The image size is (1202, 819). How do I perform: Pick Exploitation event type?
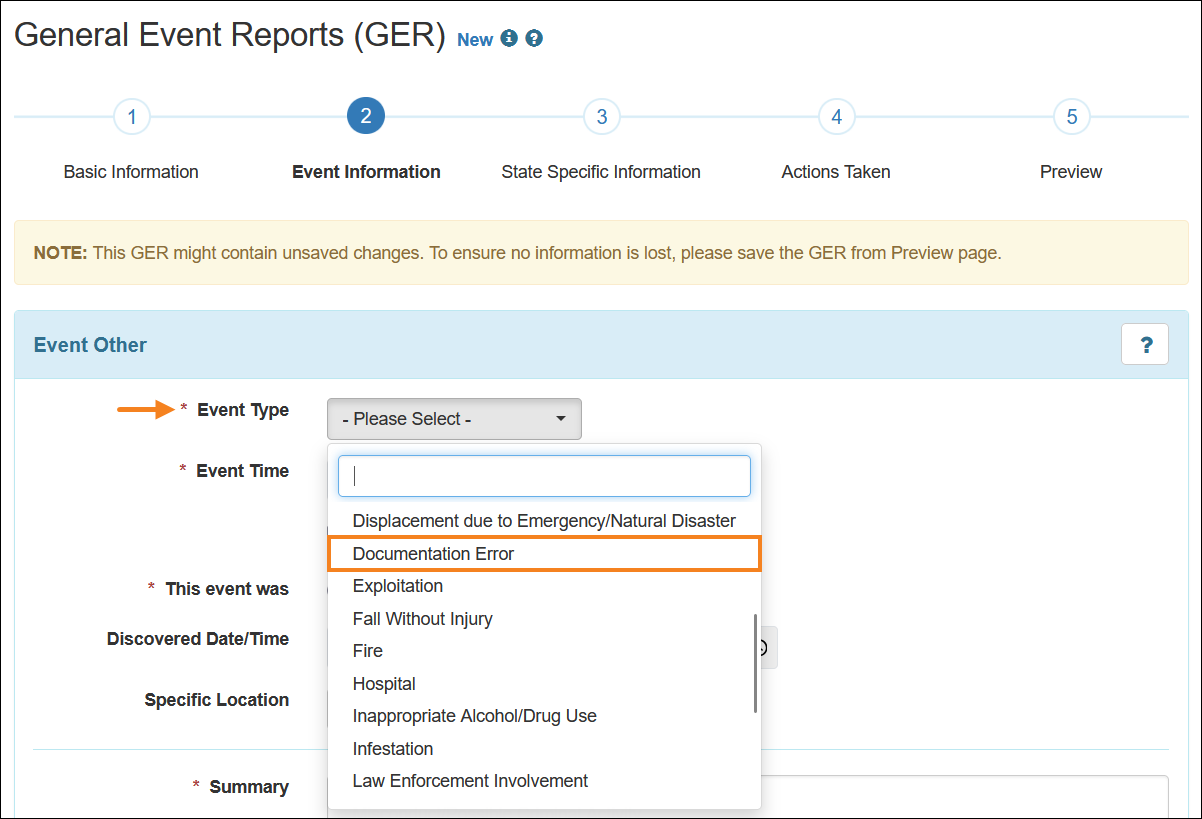pyautogui.click(x=544, y=586)
